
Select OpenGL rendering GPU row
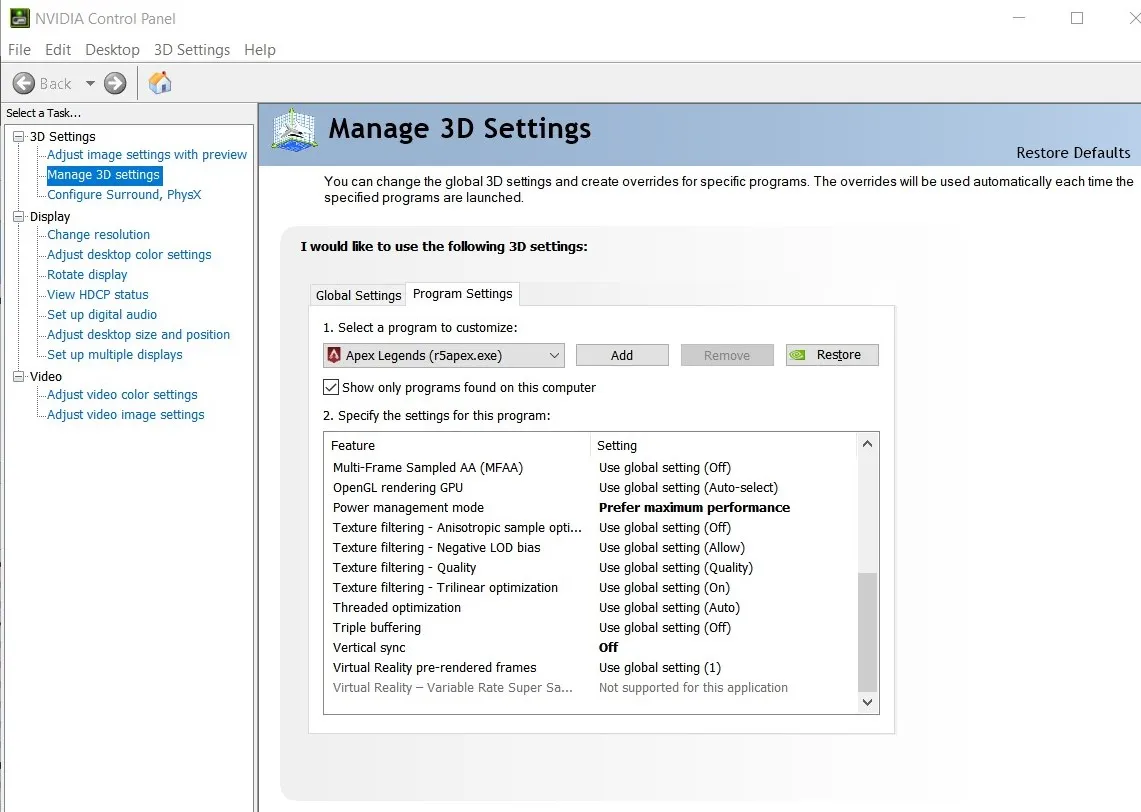591,487
